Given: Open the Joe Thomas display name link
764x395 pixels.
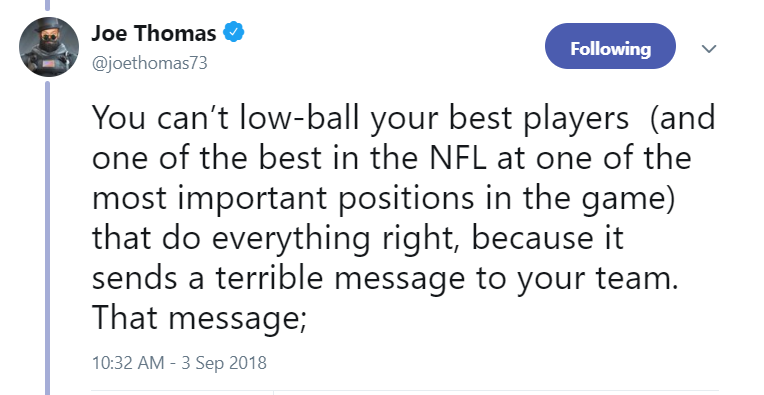Looking at the screenshot, I should coord(153,33).
